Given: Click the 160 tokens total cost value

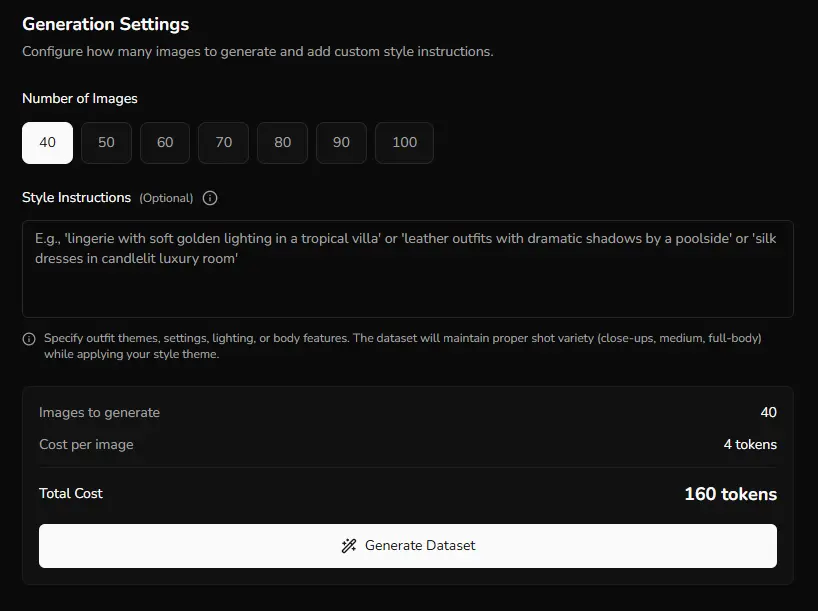Looking at the screenshot, I should (x=730, y=494).
